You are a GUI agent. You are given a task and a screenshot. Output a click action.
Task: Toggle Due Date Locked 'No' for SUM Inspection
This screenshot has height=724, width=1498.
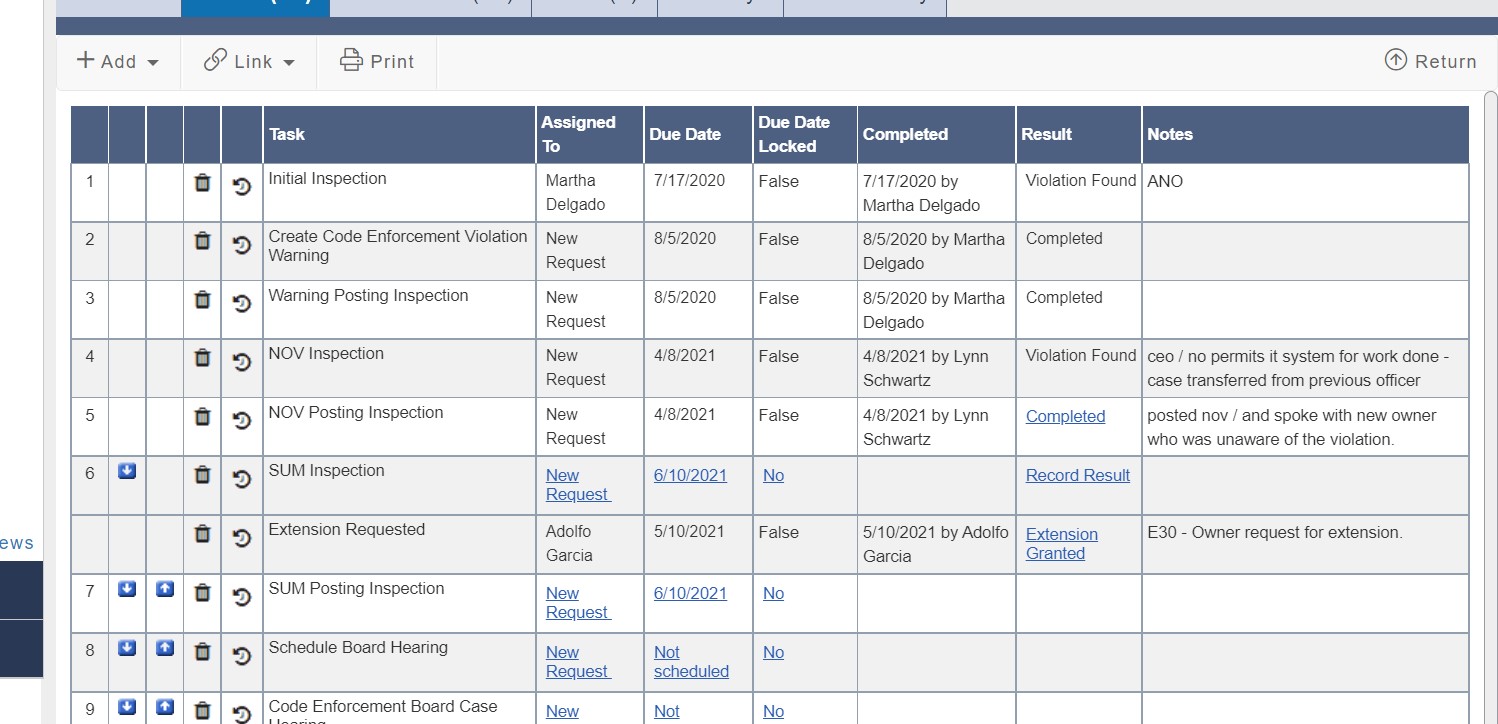click(x=773, y=475)
